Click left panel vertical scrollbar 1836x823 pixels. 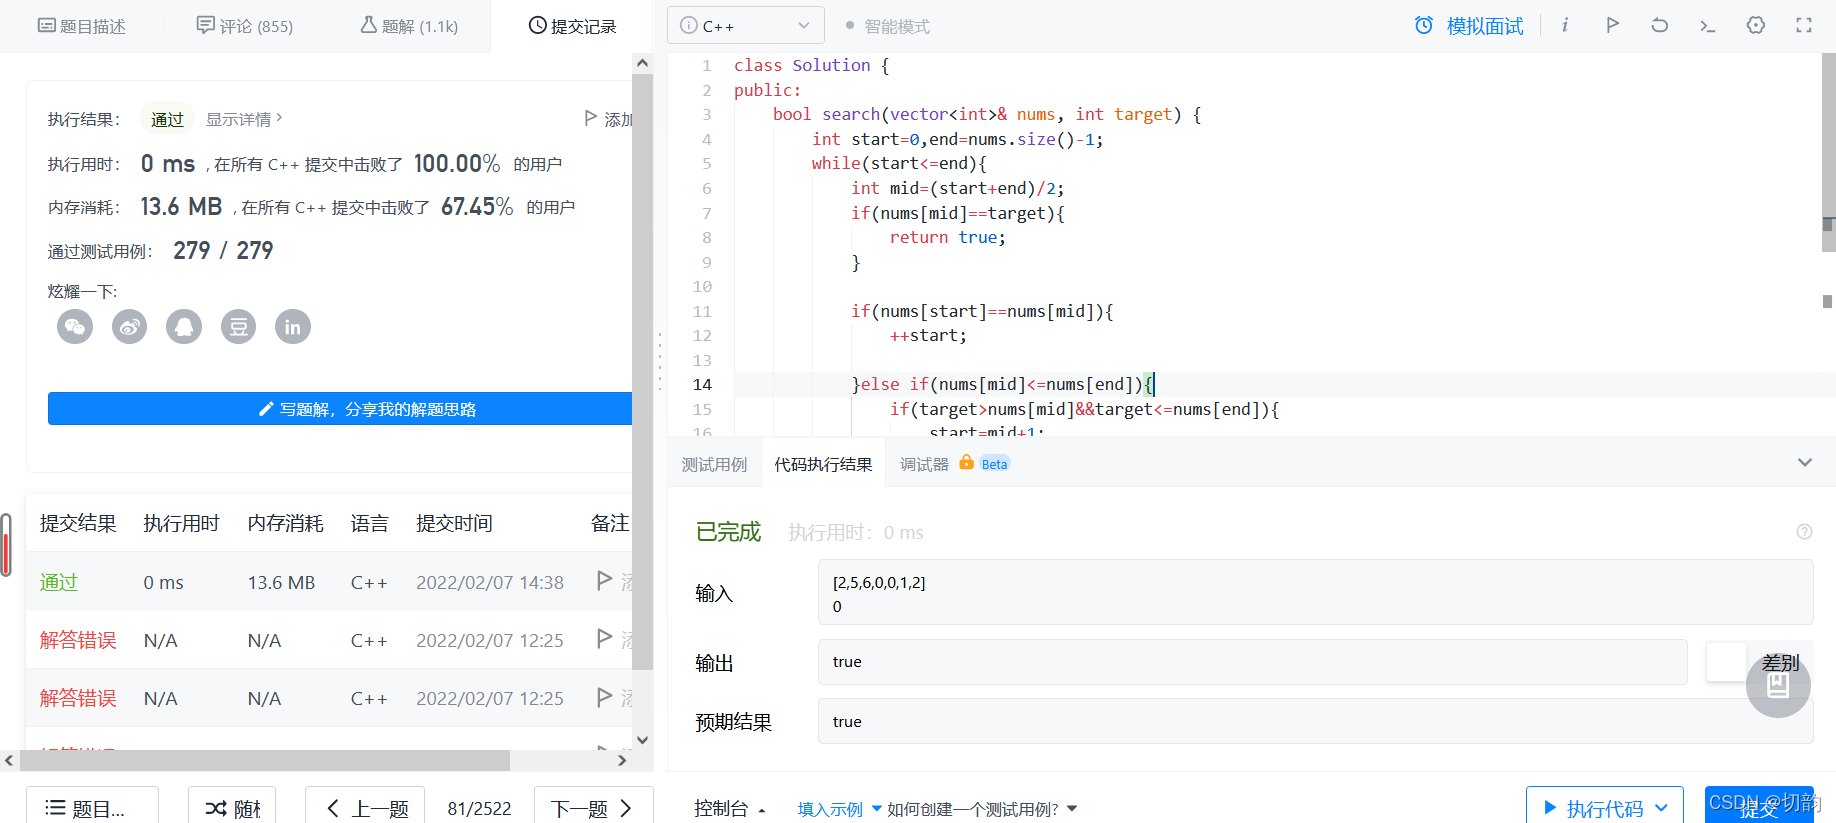tap(642, 370)
